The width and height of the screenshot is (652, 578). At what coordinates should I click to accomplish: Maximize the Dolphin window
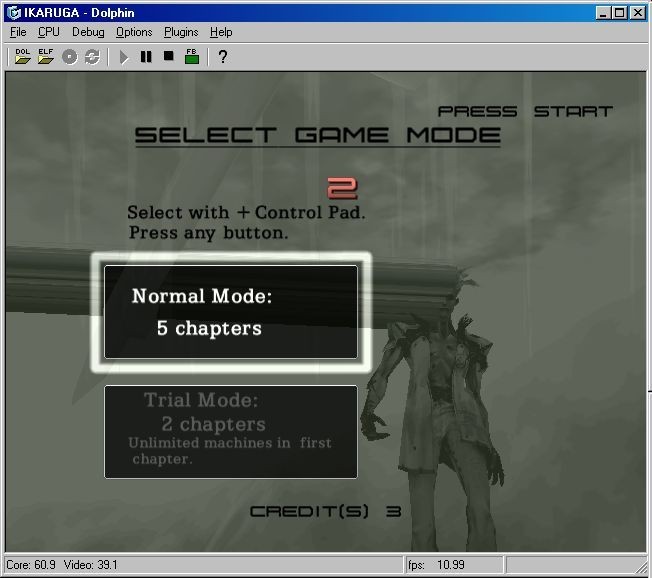[619, 13]
